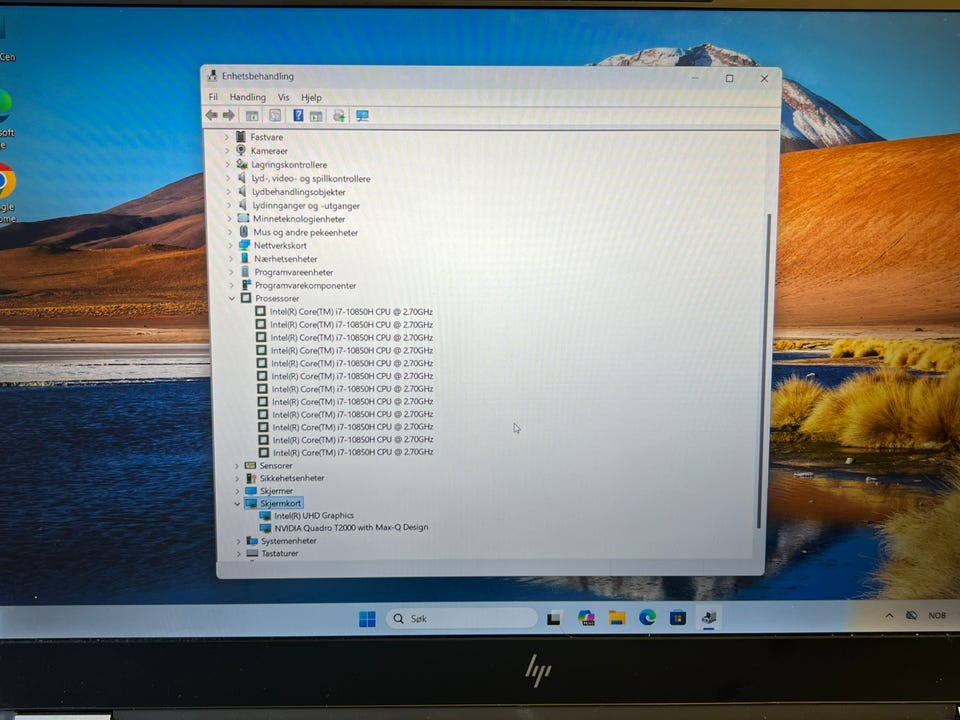Open the Windows Start button
This screenshot has height=720, width=960.
[367, 619]
